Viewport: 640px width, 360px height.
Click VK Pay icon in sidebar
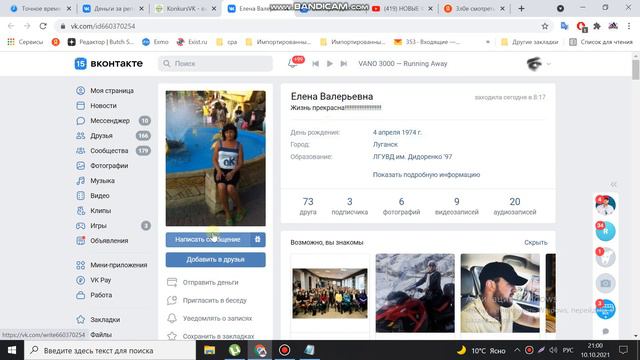(x=81, y=280)
